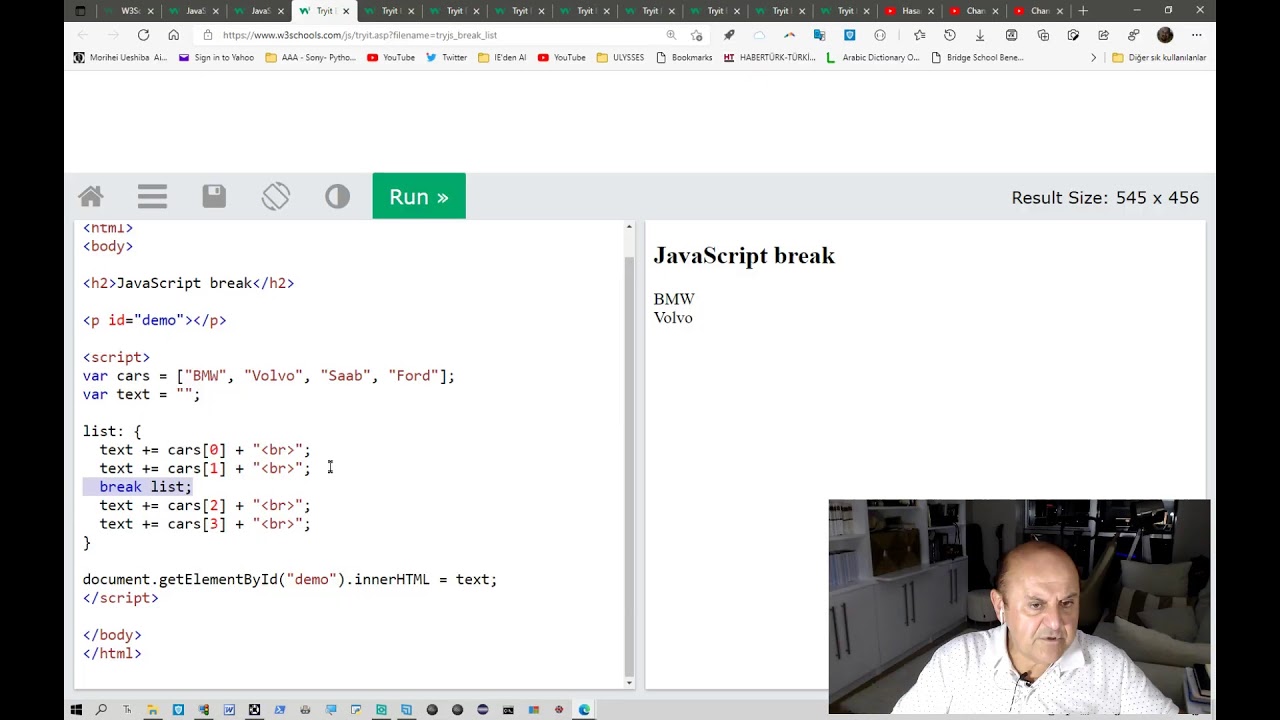Go to the W3Schools home icon
This screenshot has width=1280, height=720.
tap(91, 197)
